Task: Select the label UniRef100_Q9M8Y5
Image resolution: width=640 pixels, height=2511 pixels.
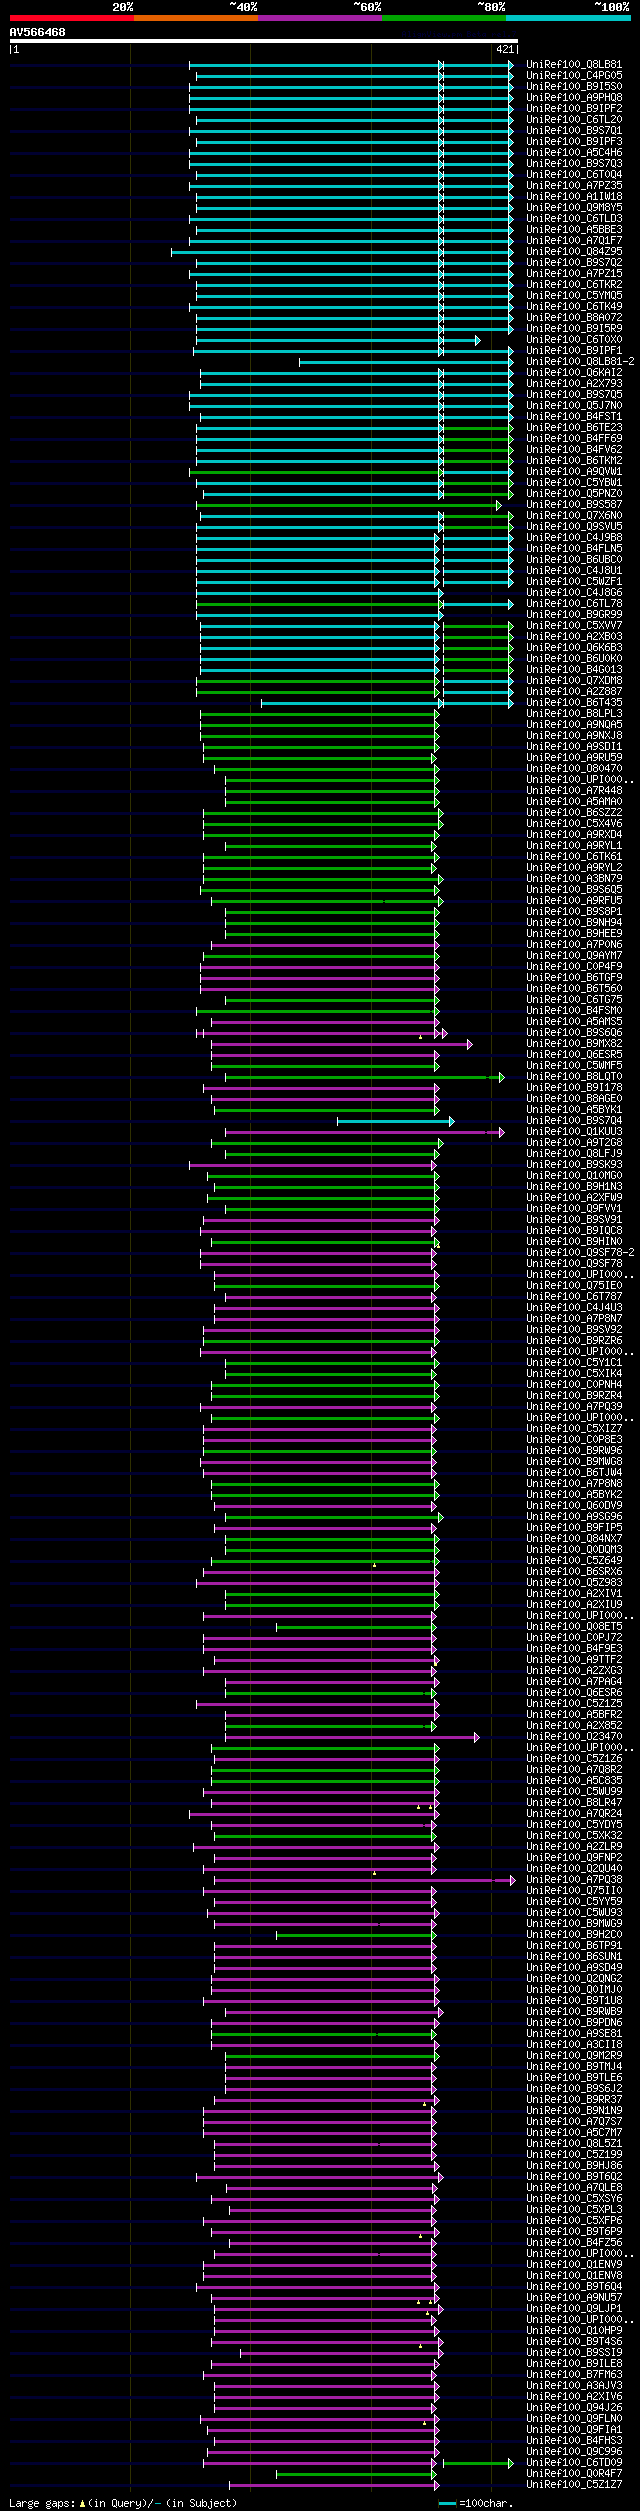Action: 574,207
